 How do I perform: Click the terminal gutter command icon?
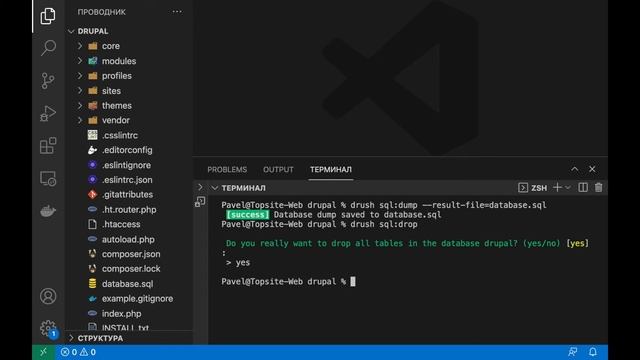200,202
